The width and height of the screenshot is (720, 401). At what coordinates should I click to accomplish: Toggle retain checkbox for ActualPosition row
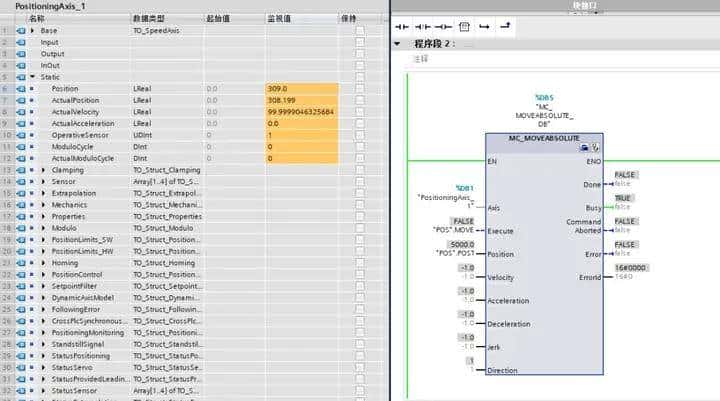click(x=360, y=100)
